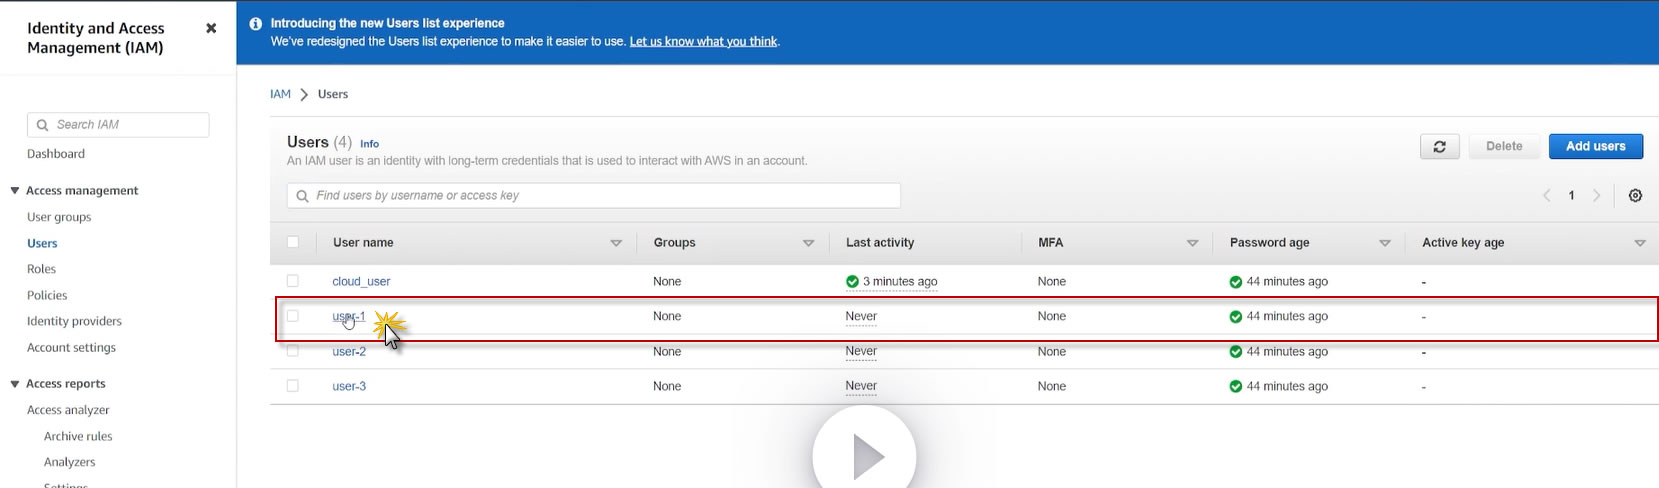
Task: Open the user-2 user link
Action: coord(349,352)
